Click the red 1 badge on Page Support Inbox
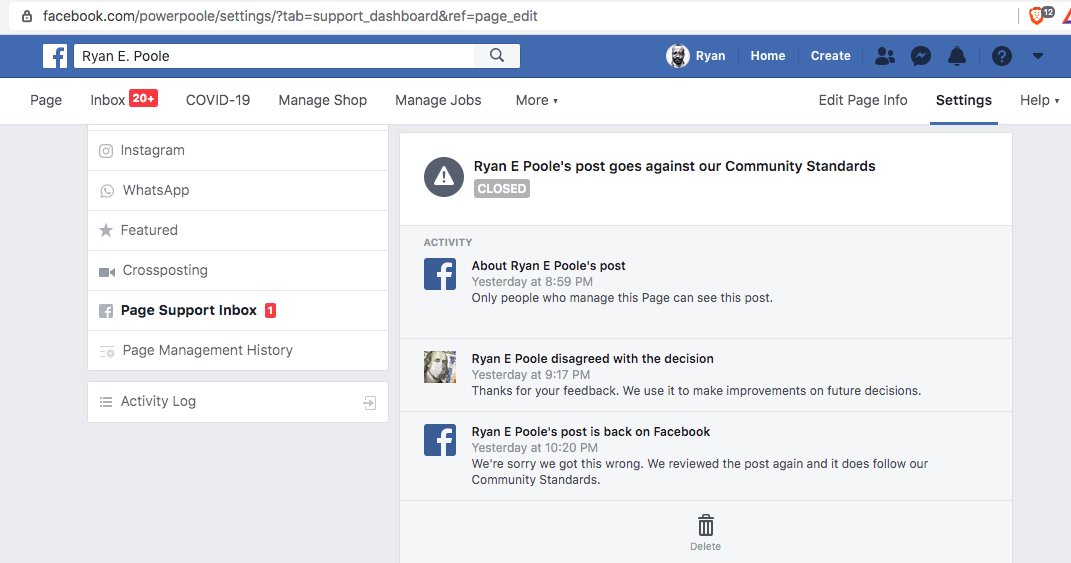This screenshot has width=1071, height=563. tap(270, 310)
